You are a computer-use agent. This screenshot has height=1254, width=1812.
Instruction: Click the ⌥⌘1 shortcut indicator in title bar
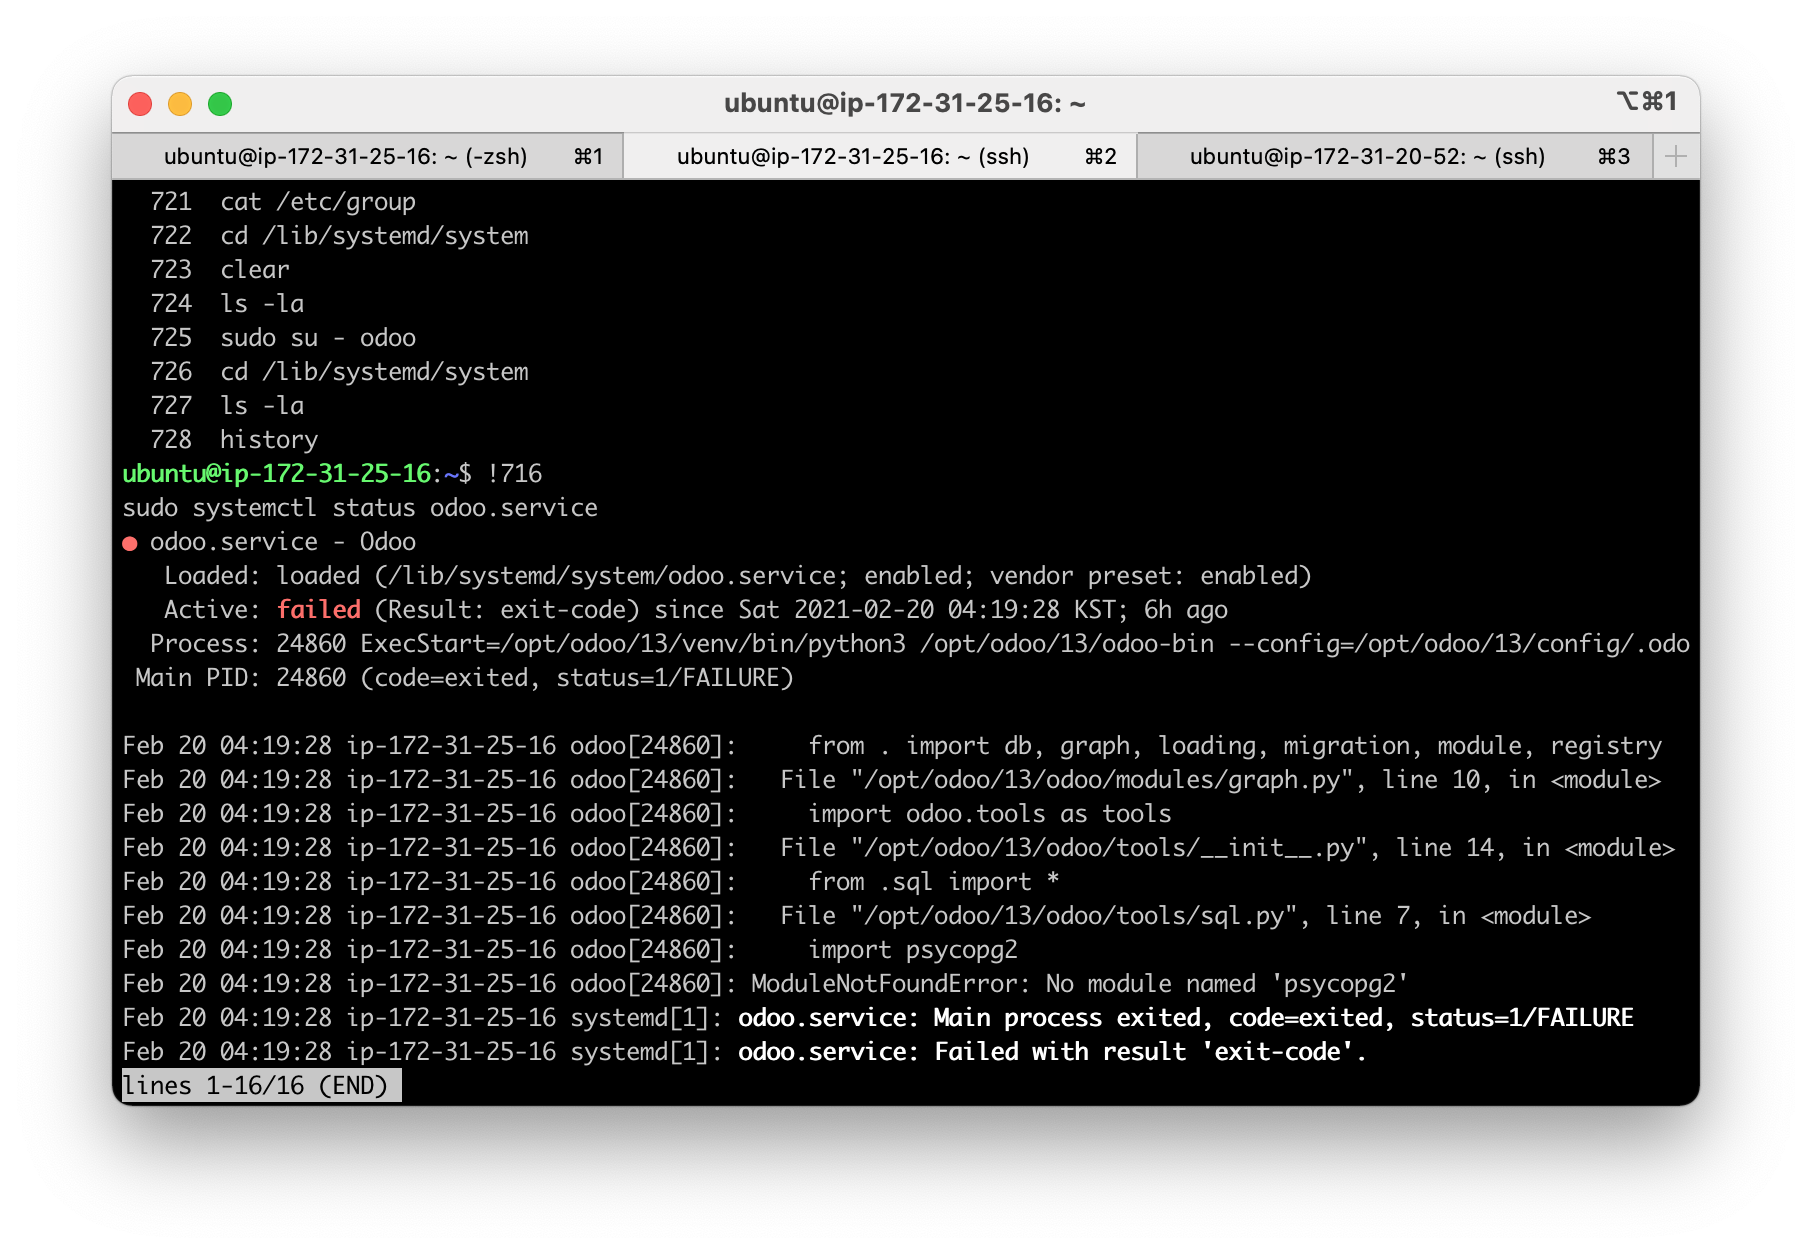click(1646, 101)
